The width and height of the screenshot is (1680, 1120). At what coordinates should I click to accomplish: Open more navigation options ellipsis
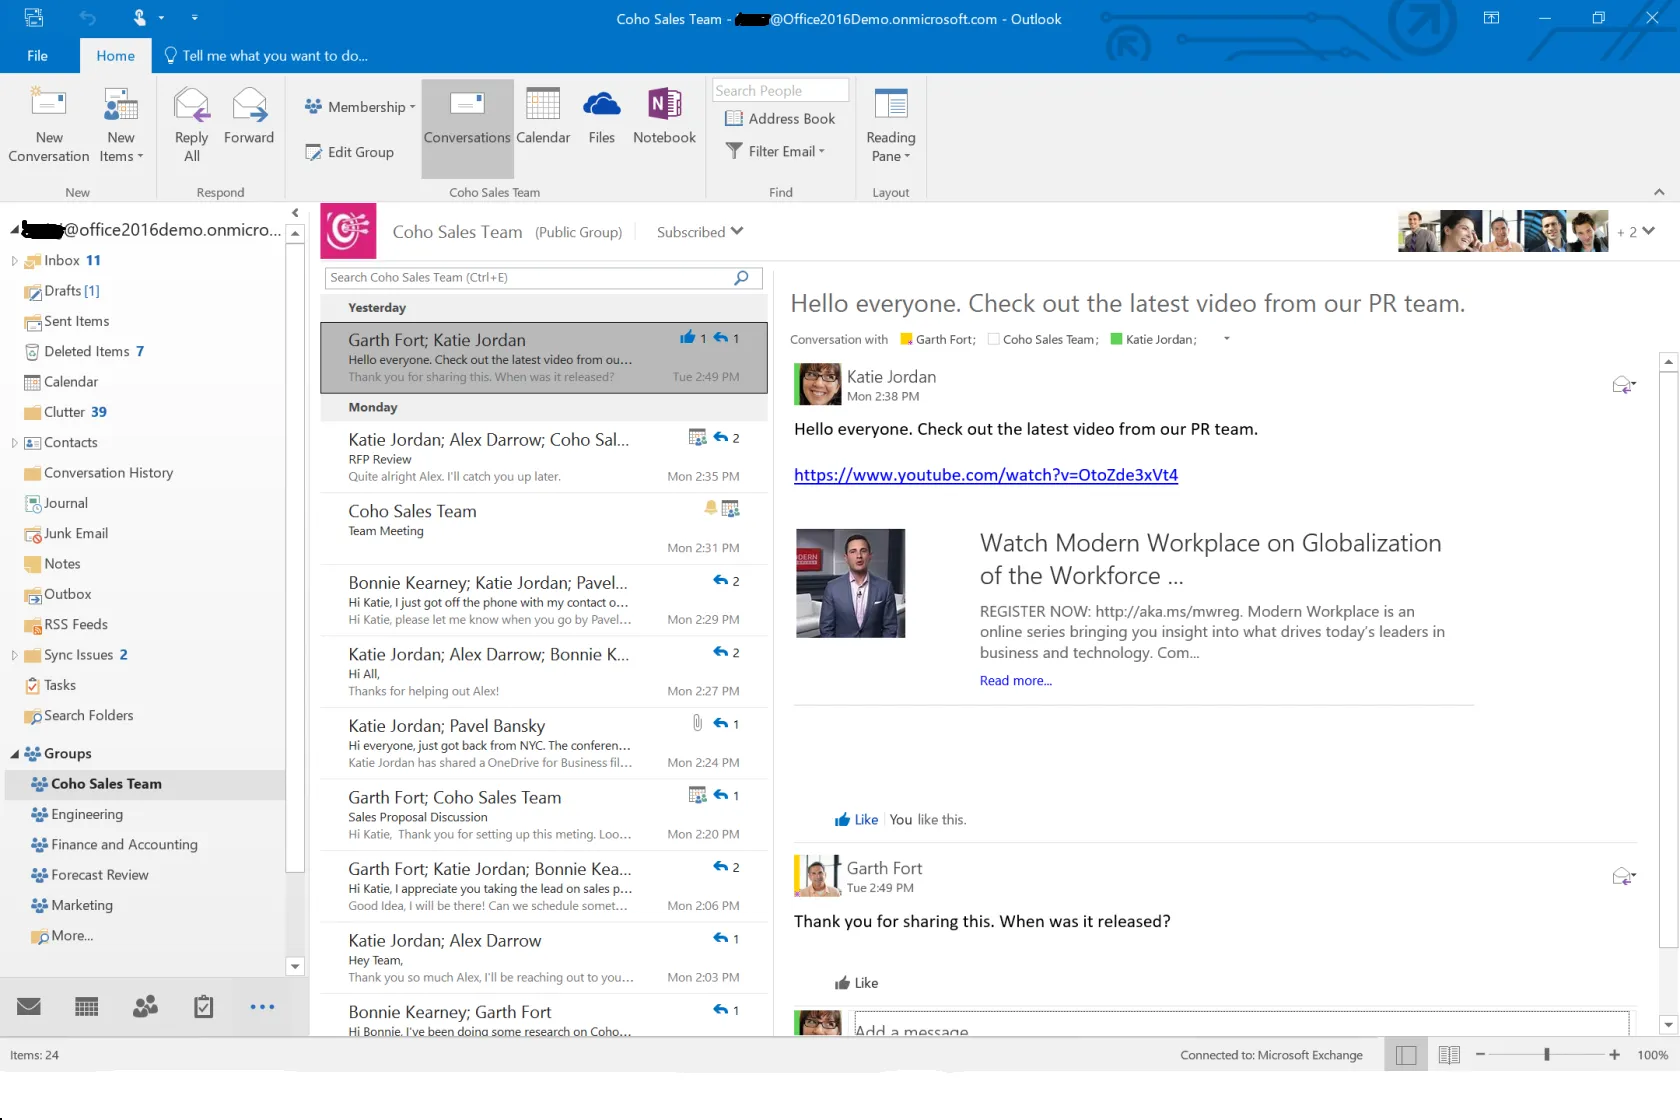(x=262, y=1007)
